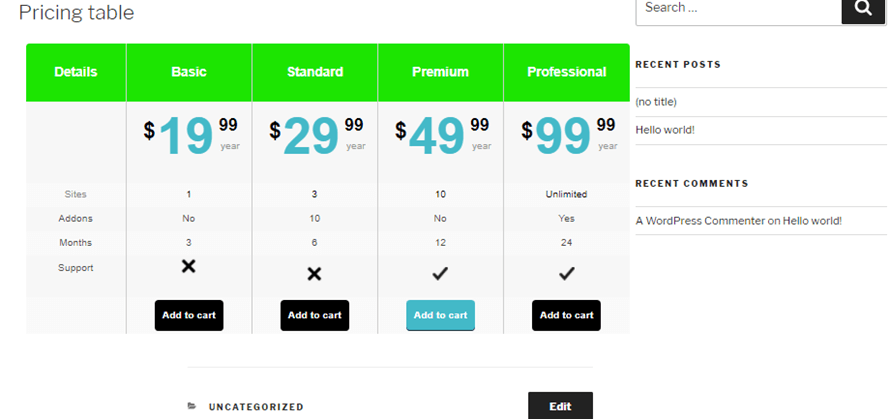Add the Professional plan to cart
Viewport: 890px width, 419px height.
566,315
